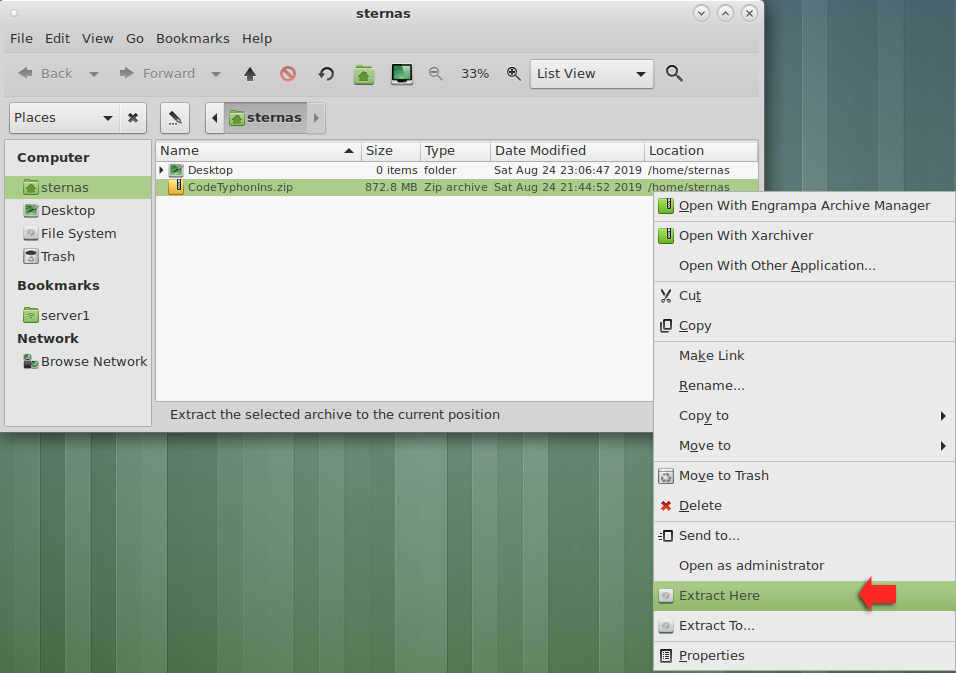Image resolution: width=956 pixels, height=673 pixels.
Task: Zoom out with the magnifier minus icon
Action: click(x=436, y=74)
